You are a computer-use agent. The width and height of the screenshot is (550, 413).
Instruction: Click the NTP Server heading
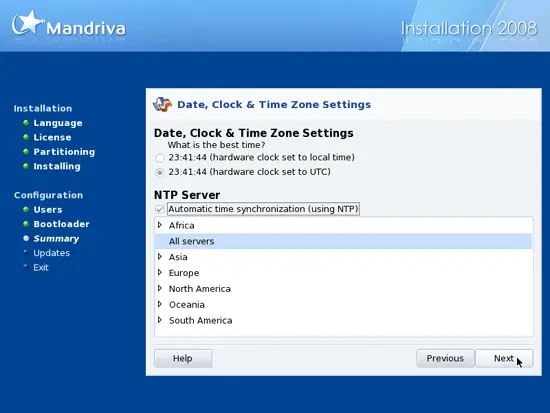point(187,195)
